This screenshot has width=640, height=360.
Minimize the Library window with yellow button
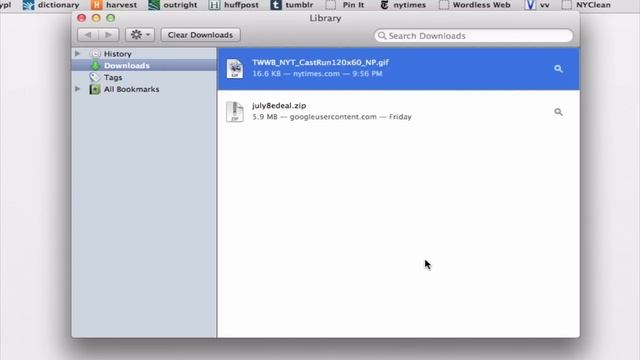96,18
